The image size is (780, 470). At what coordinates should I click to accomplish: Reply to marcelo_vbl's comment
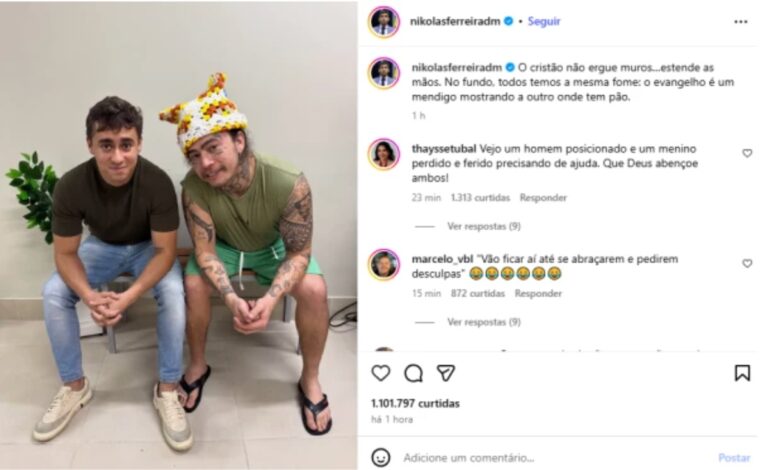tap(538, 294)
